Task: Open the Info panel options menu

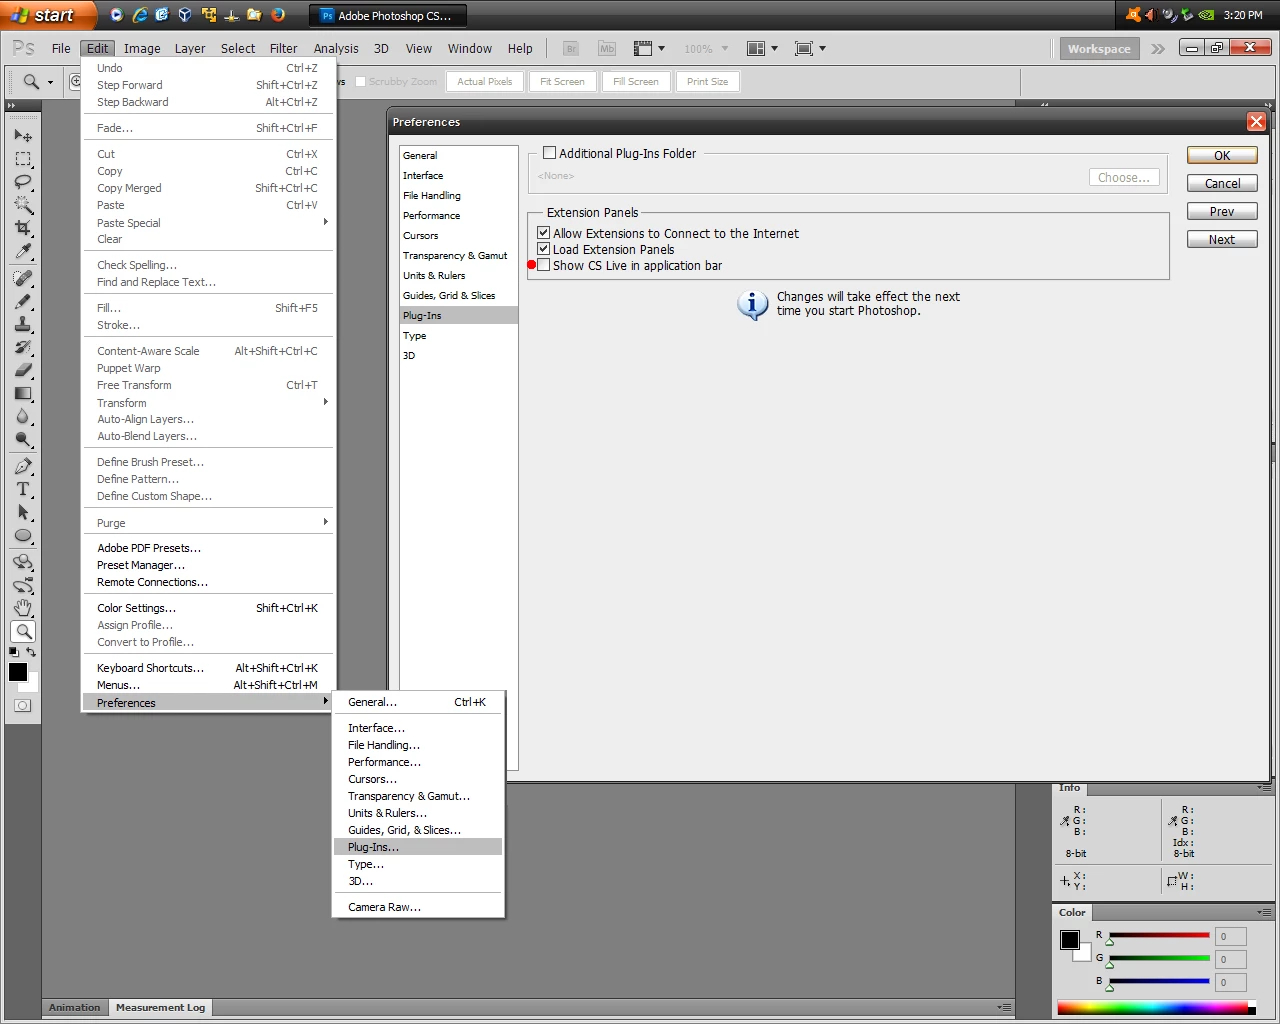Action: [x=1264, y=788]
